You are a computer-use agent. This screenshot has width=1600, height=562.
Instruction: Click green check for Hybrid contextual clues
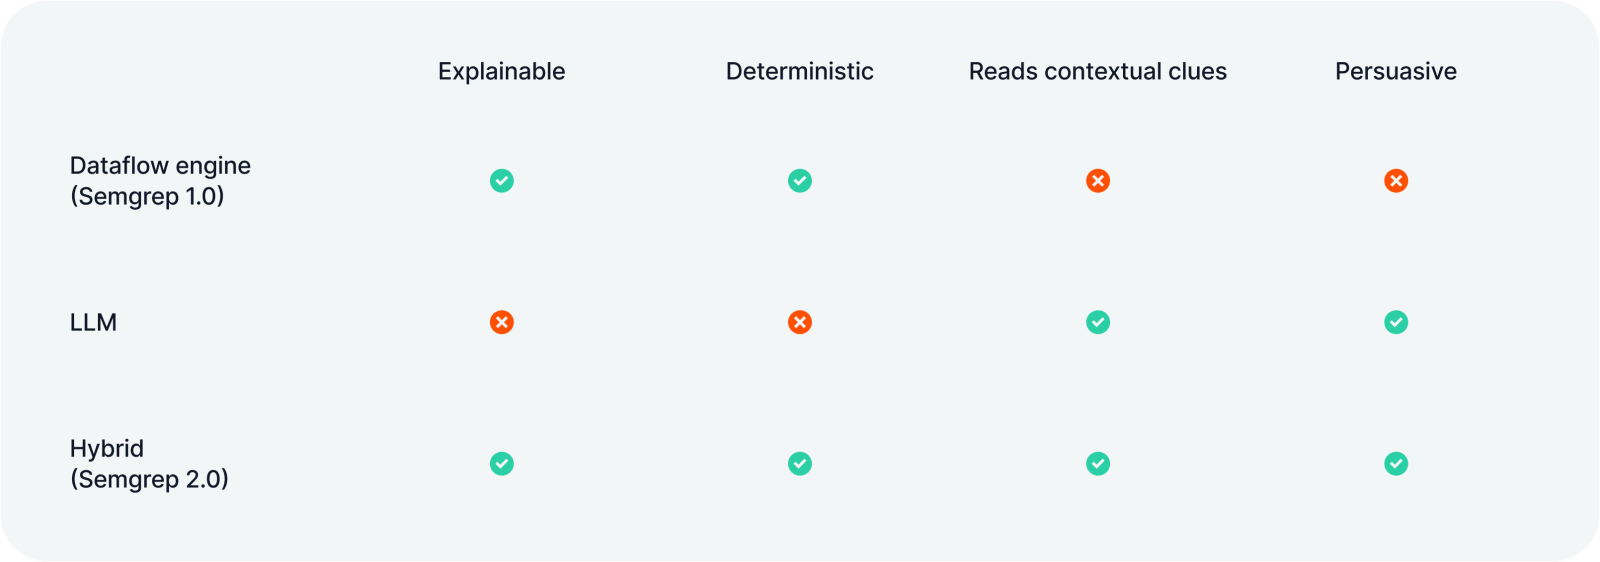click(x=1098, y=464)
